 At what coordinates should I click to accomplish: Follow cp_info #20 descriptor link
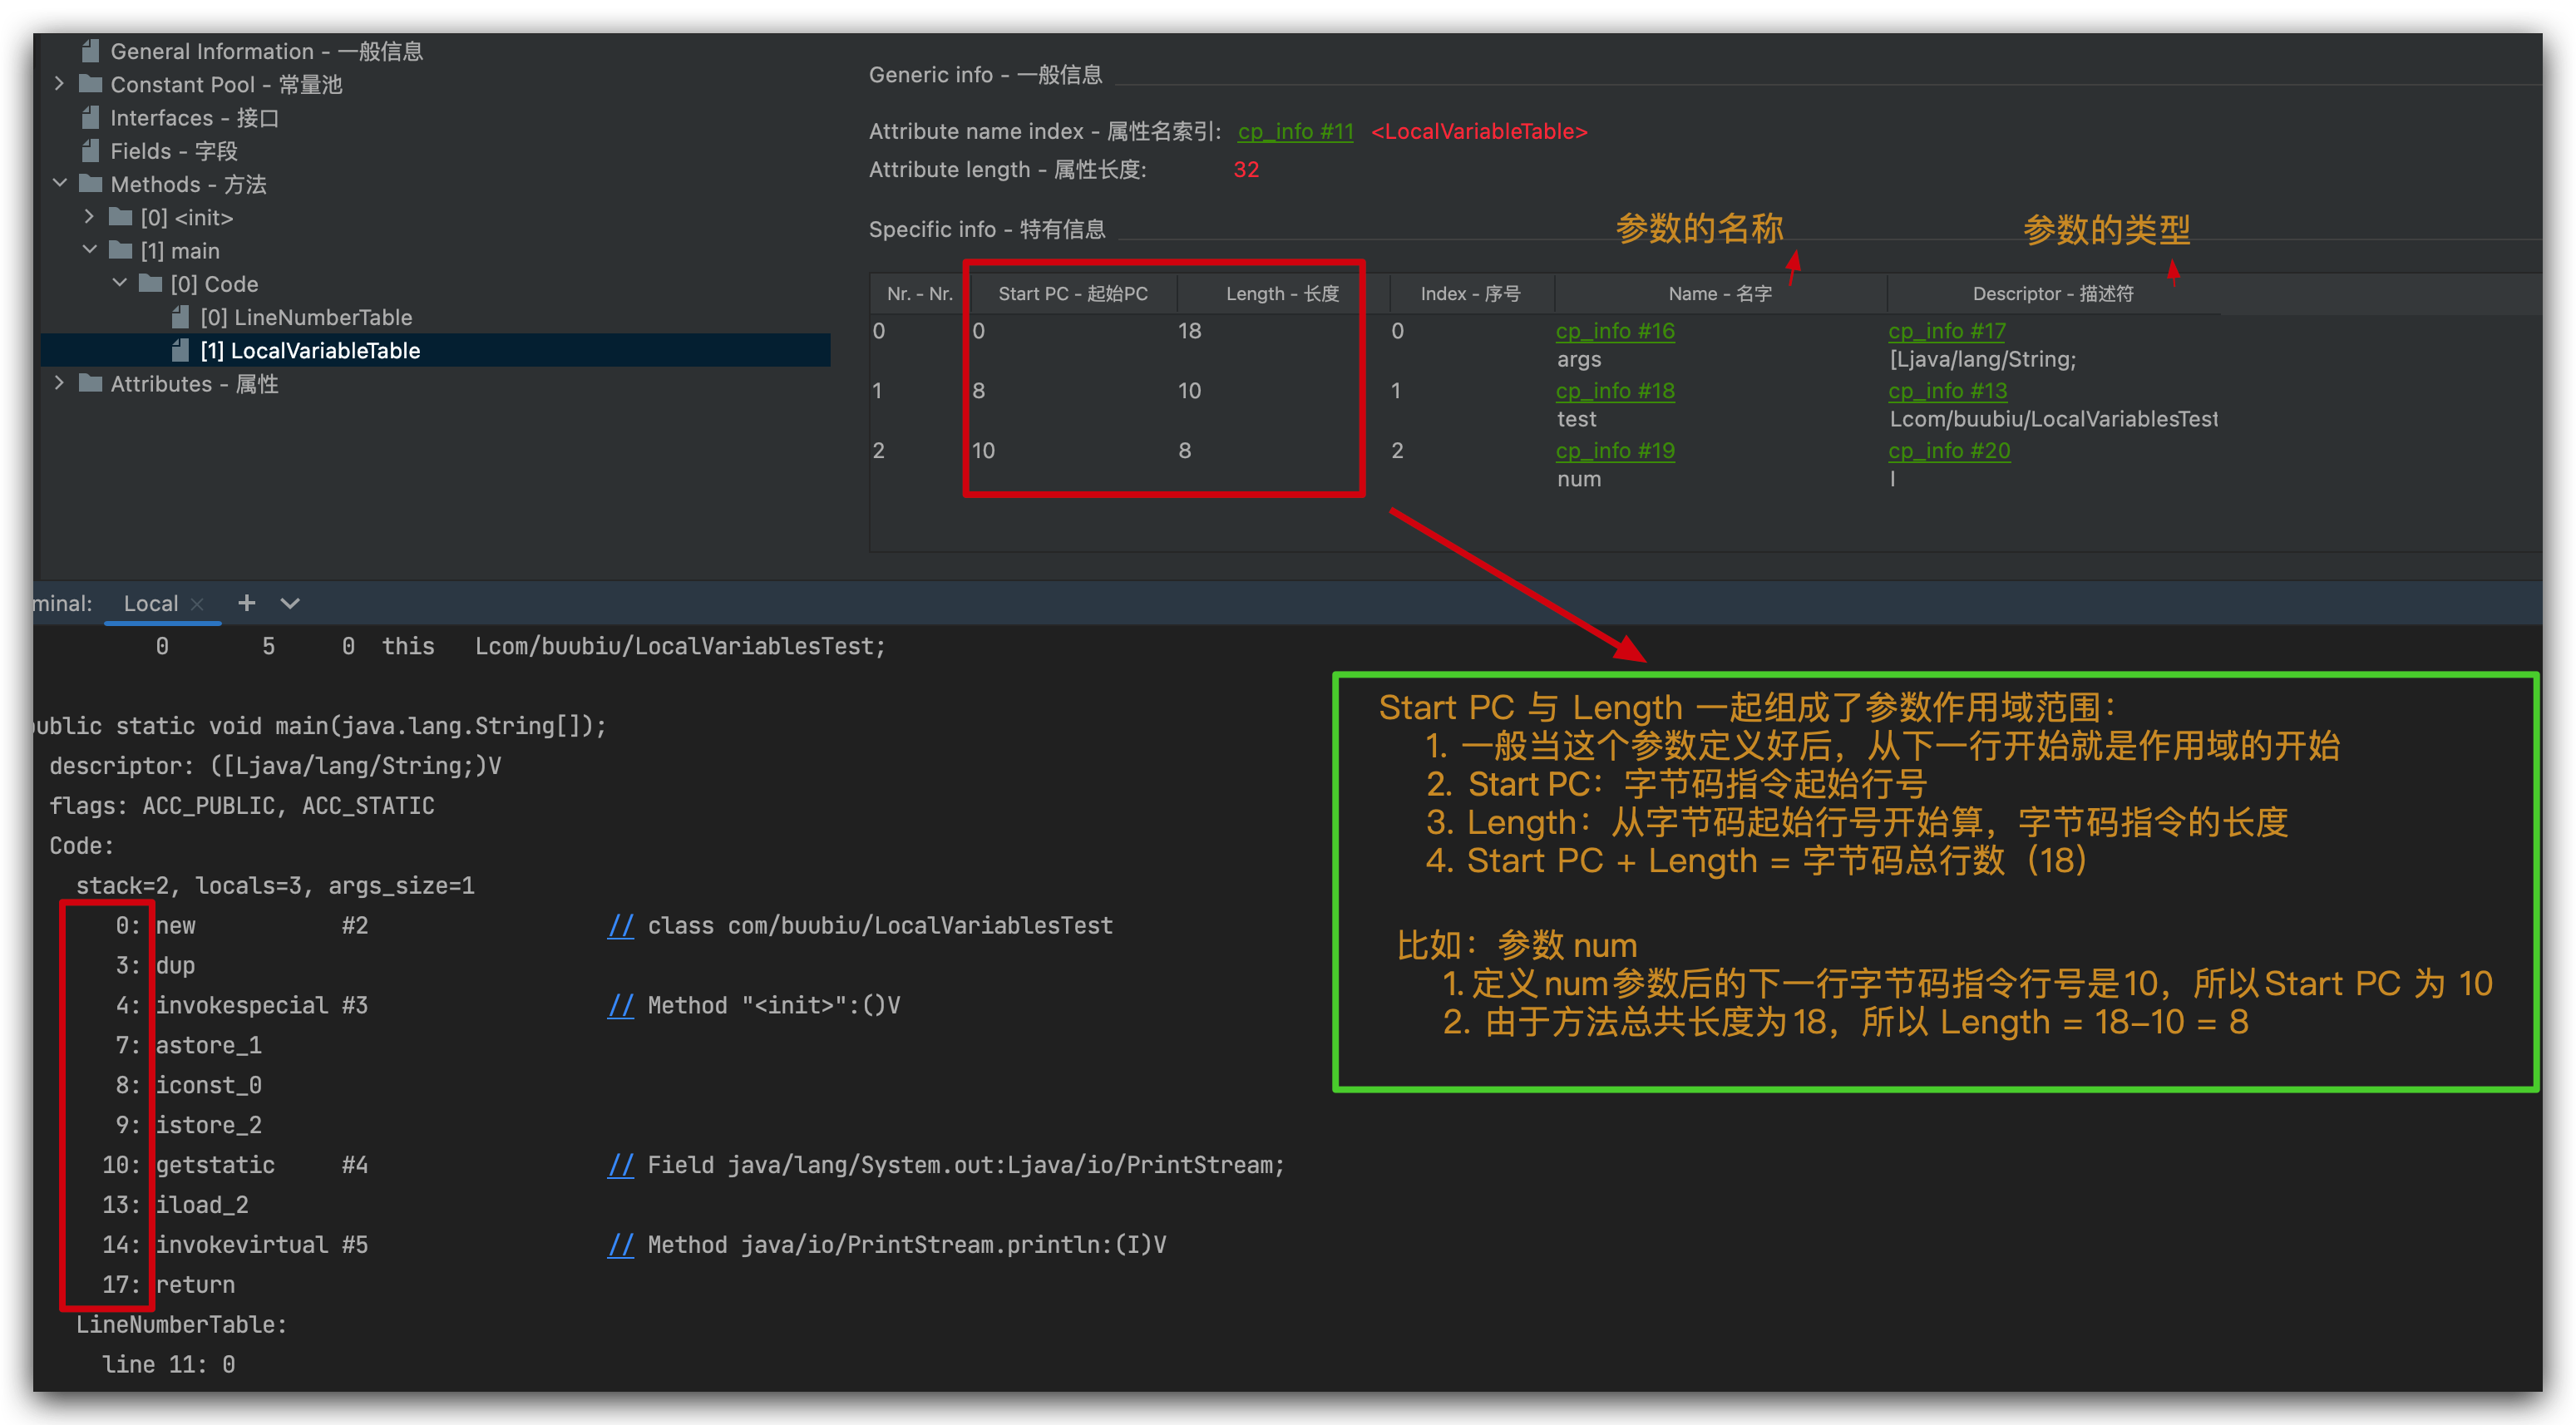coord(1948,451)
